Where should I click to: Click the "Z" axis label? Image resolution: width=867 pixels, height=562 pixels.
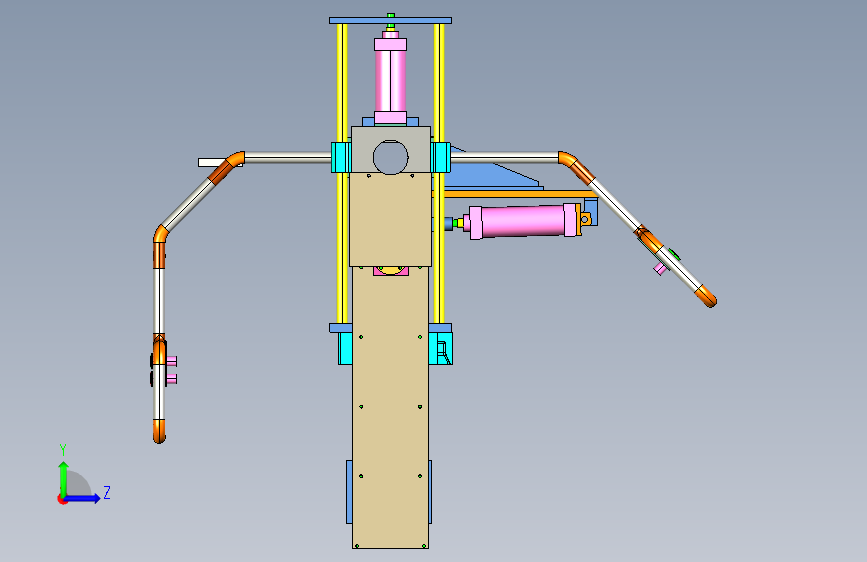tap(107, 492)
